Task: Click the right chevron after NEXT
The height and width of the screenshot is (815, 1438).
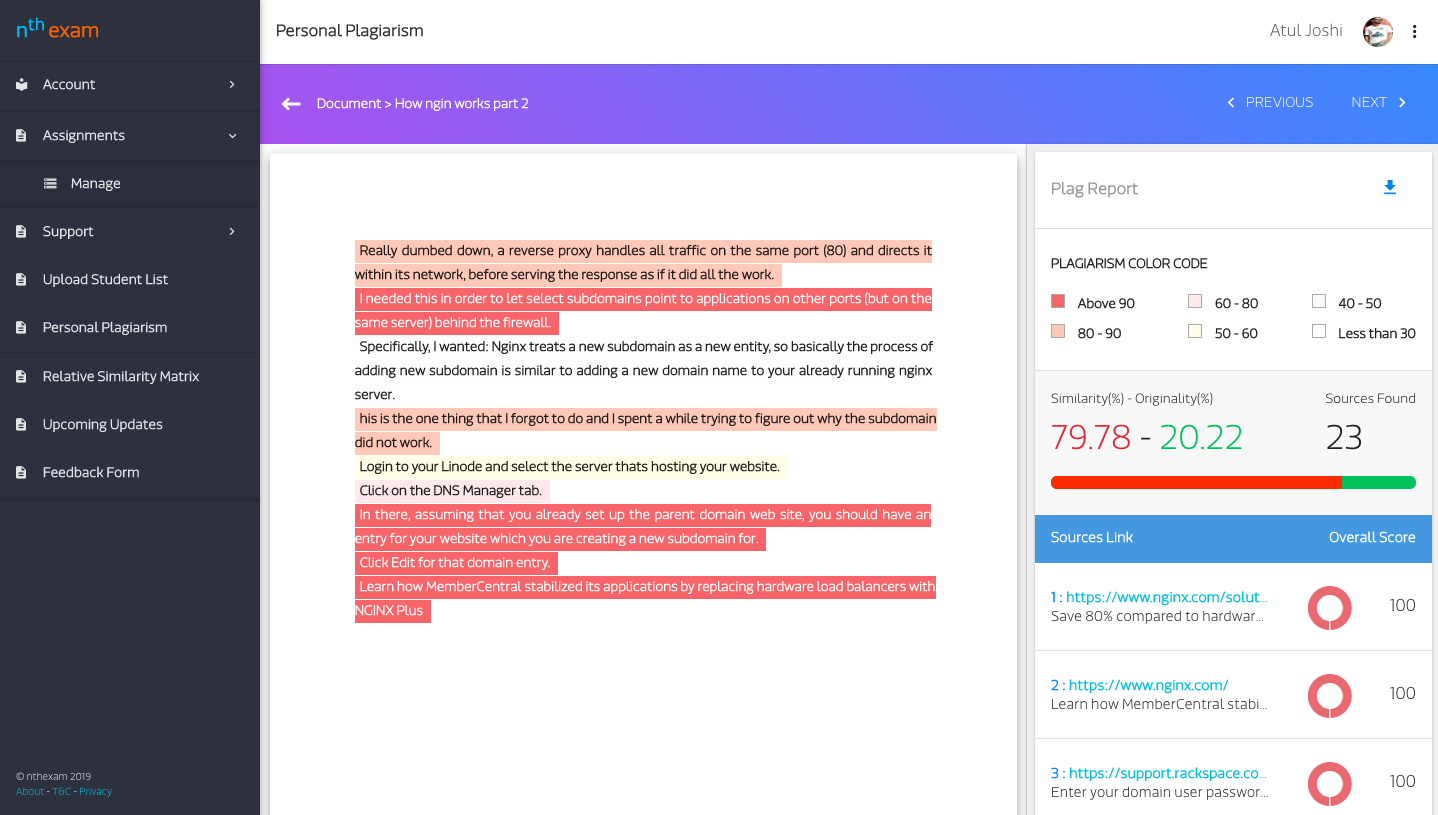Action: point(1402,103)
